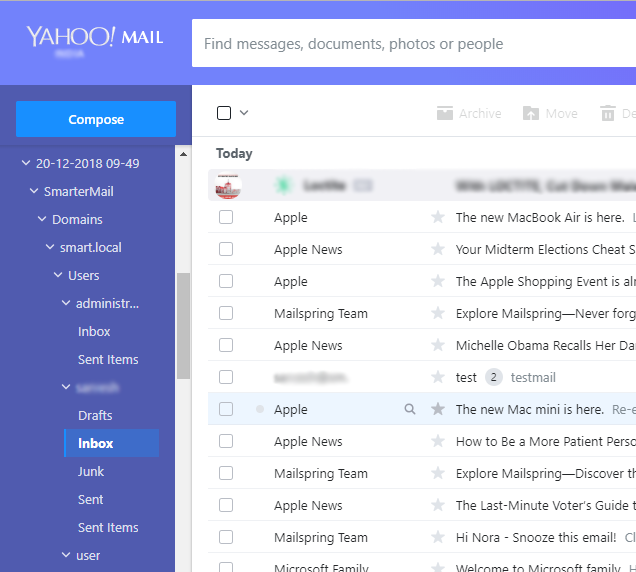
Task: Click the search magnifier icon on the Mac mini row
Action: (x=410, y=409)
